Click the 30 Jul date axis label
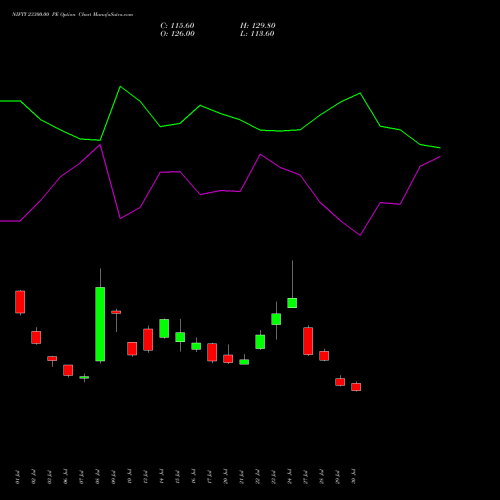This screenshot has width=500, height=500. (x=353, y=477)
